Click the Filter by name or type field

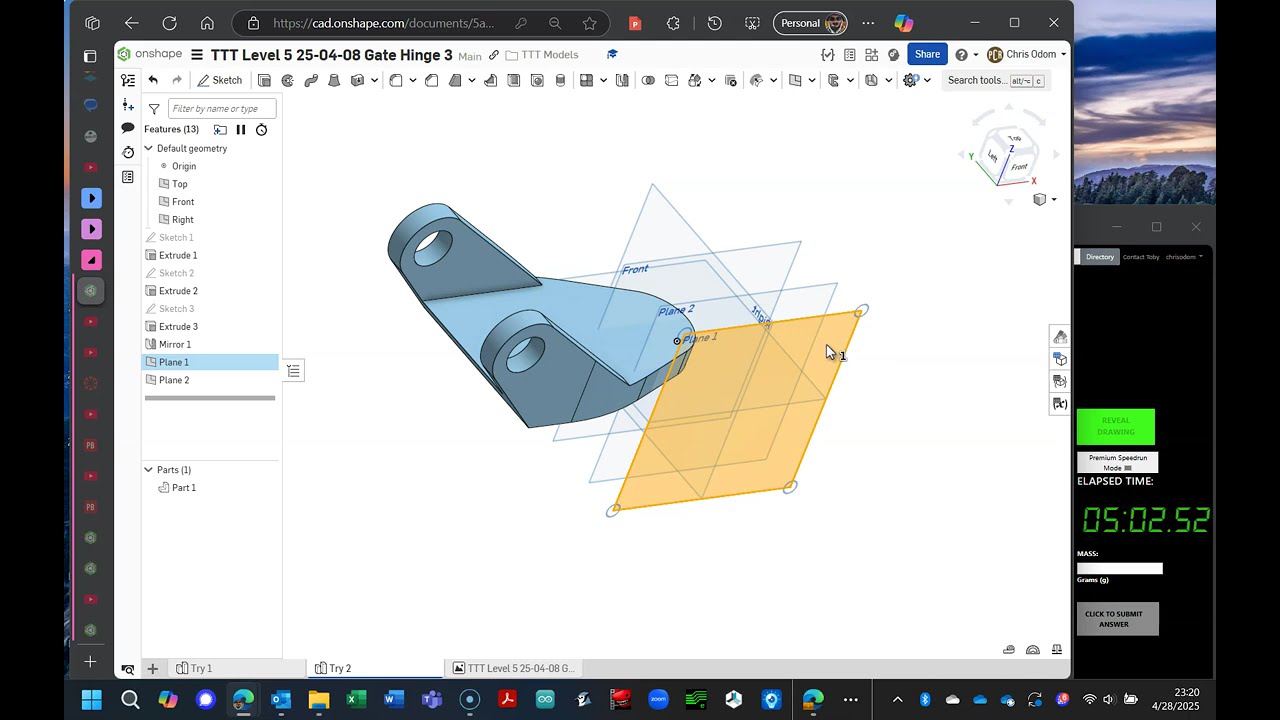pos(222,108)
